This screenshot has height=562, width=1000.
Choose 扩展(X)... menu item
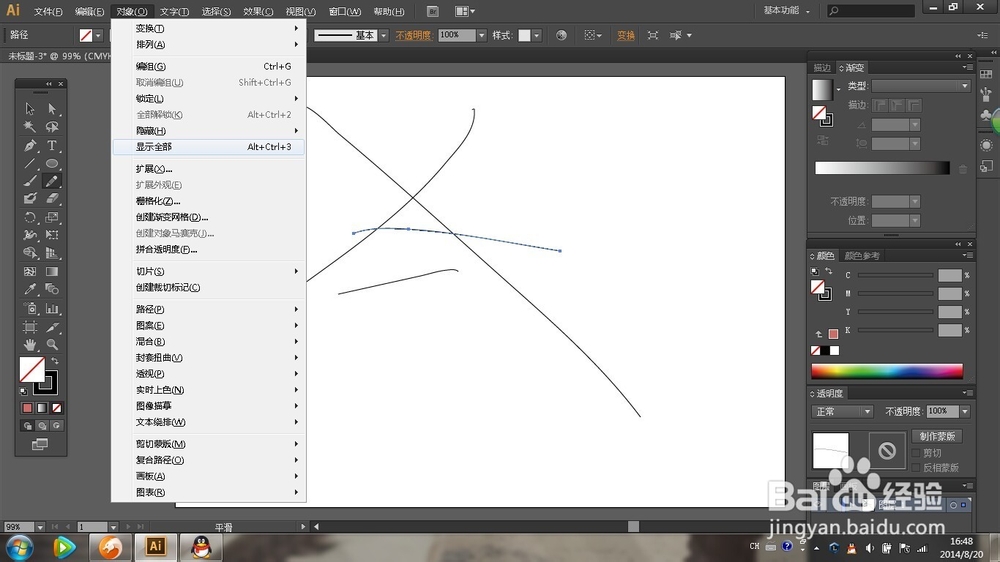click(x=209, y=169)
